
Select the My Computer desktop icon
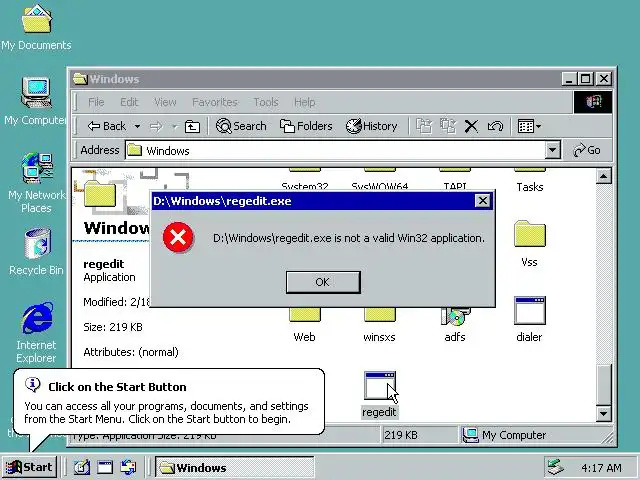[36, 101]
